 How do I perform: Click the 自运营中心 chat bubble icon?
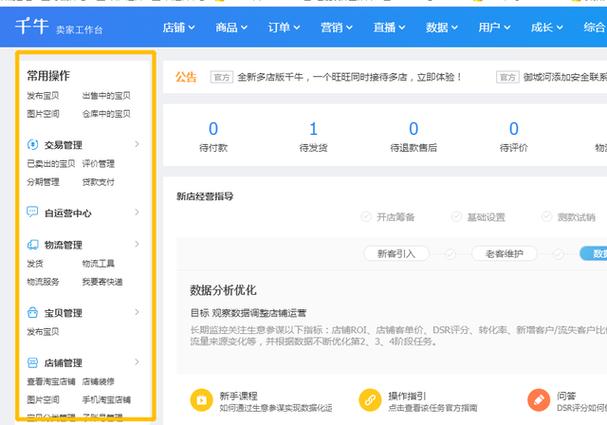click(x=33, y=212)
